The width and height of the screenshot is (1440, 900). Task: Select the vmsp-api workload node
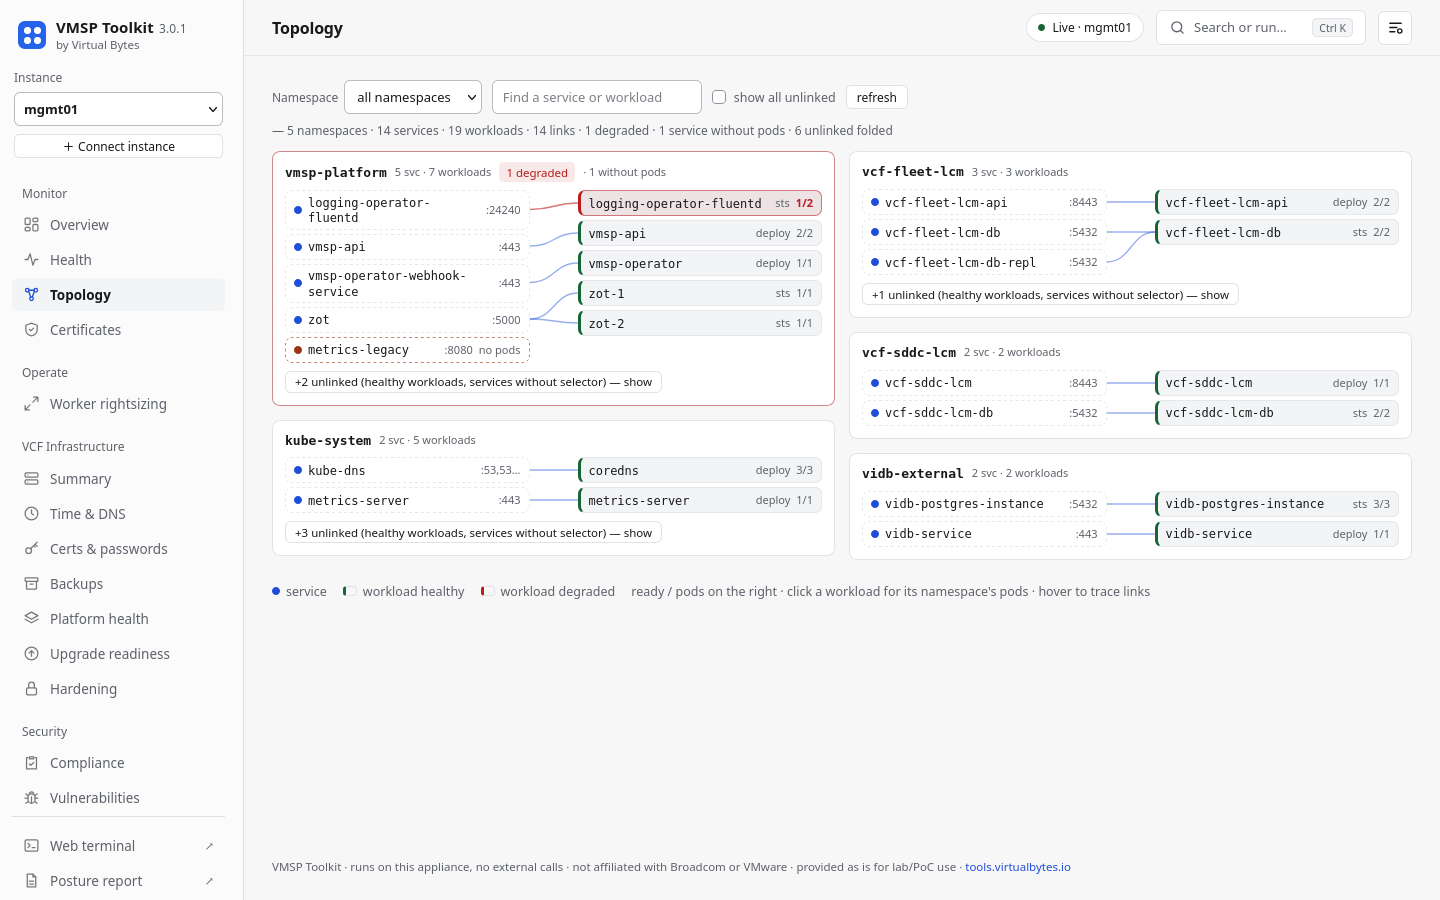(x=700, y=233)
